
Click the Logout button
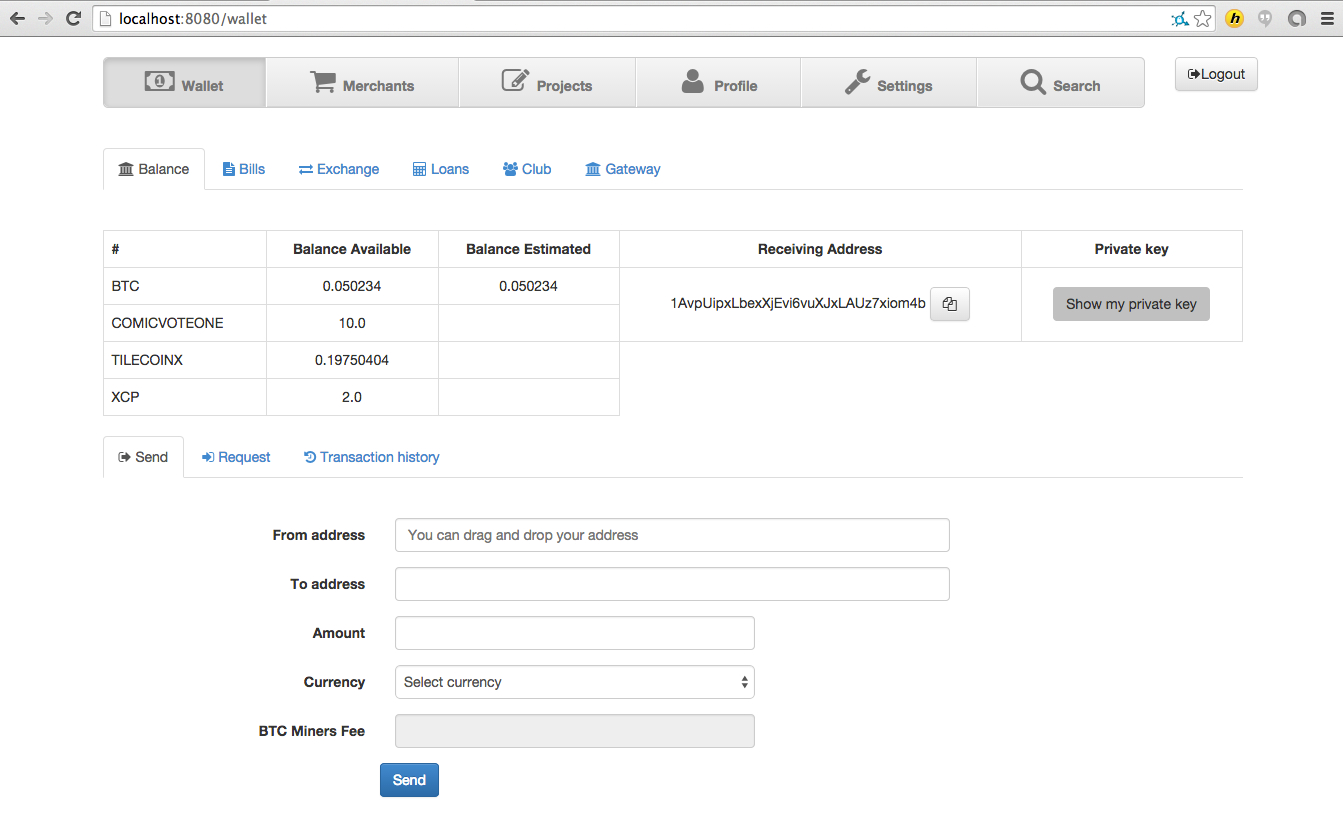1216,74
